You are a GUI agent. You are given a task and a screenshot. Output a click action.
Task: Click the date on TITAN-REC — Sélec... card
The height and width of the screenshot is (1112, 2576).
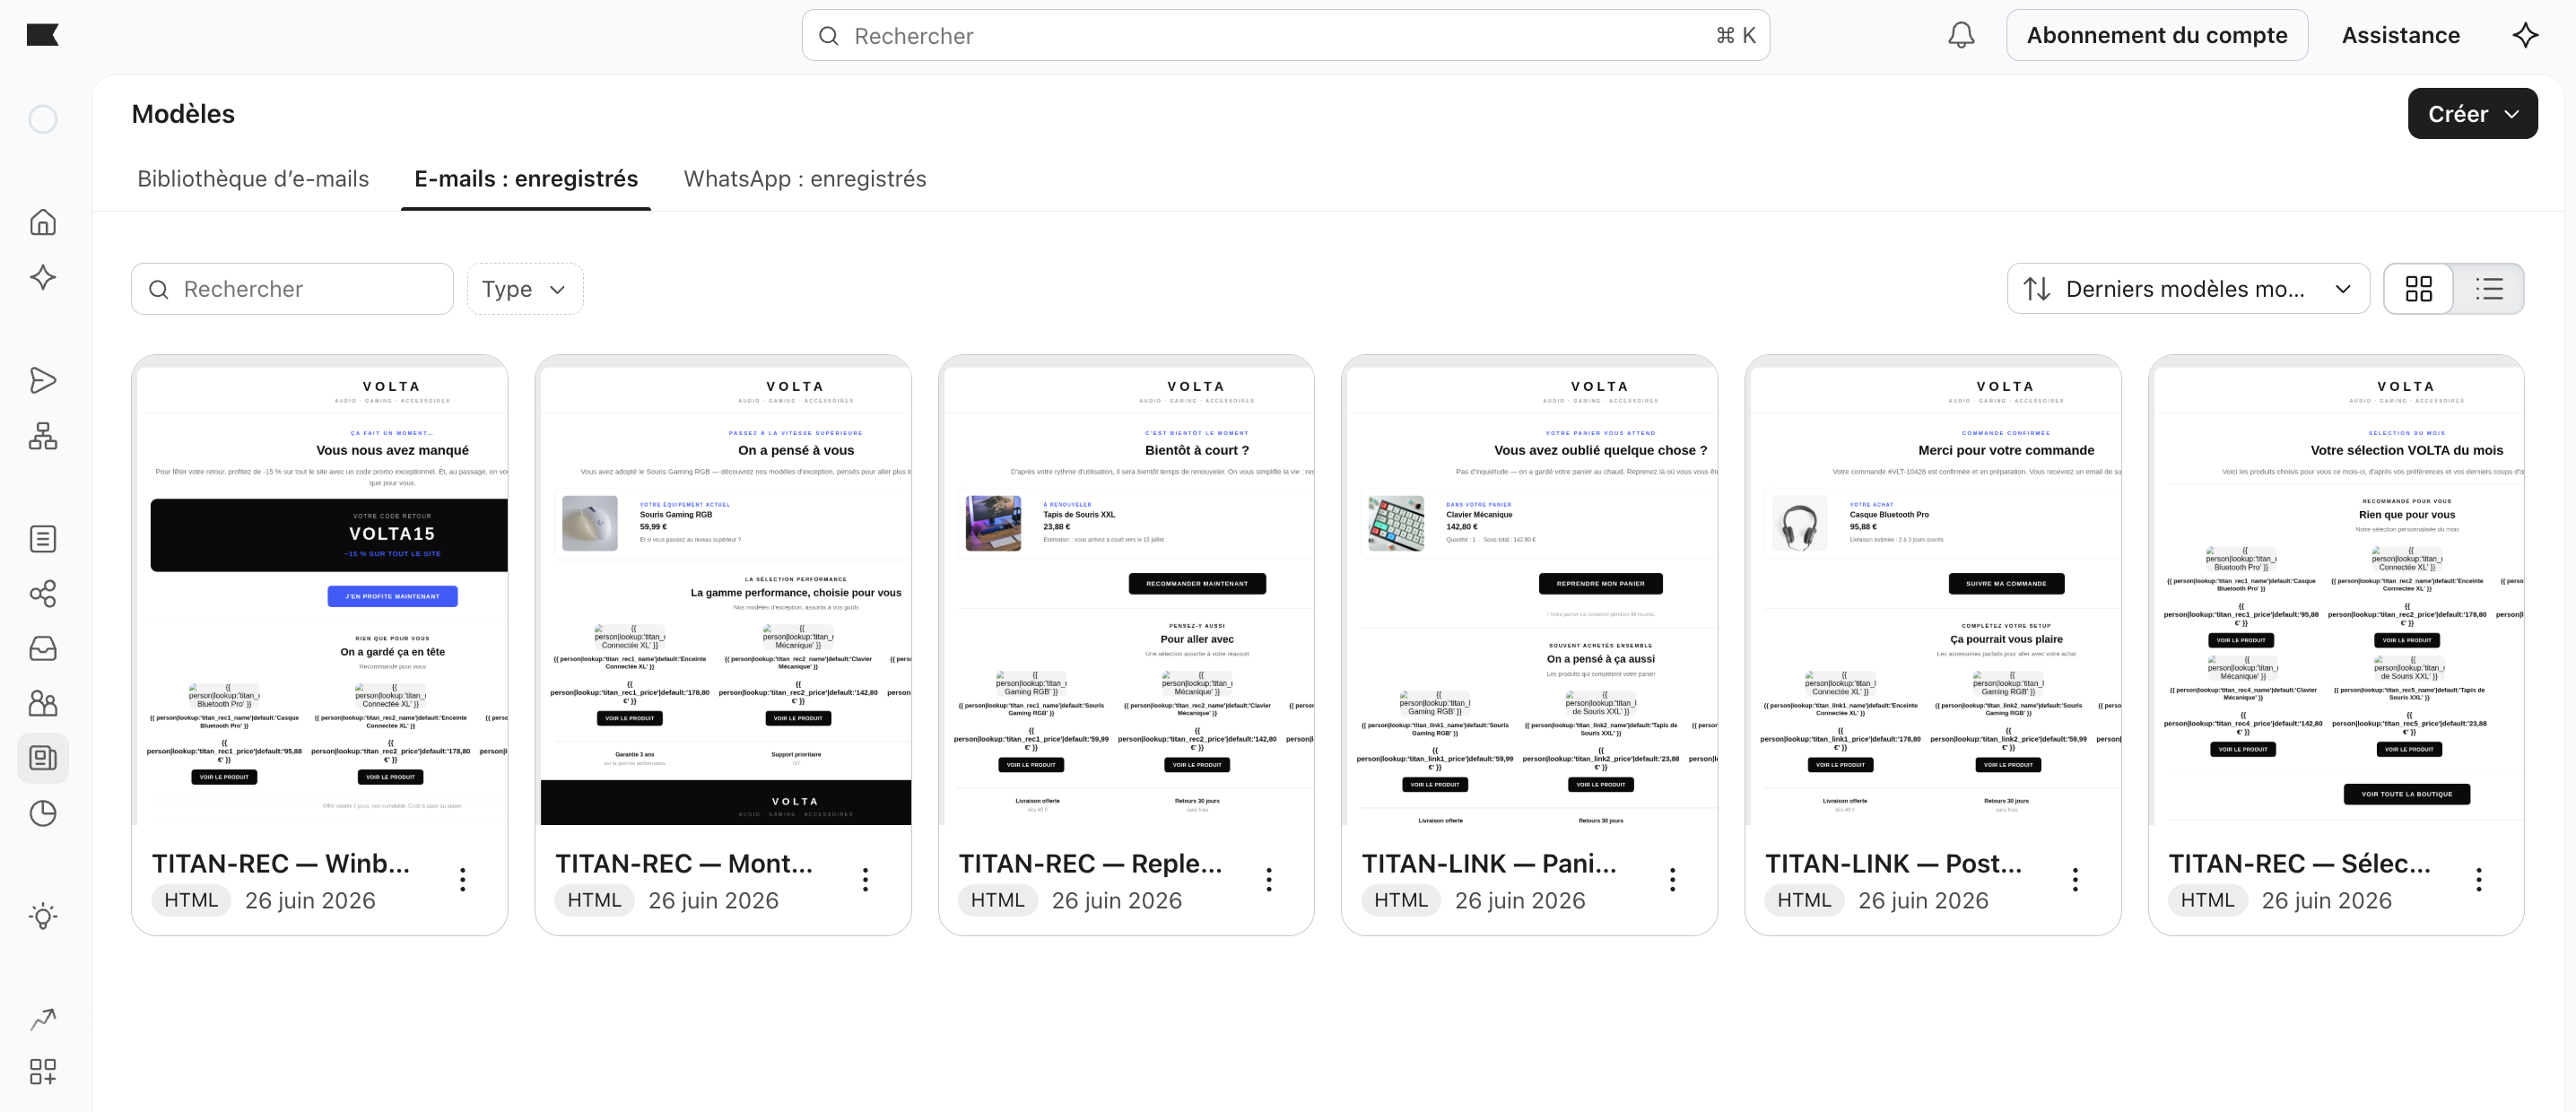click(2326, 900)
